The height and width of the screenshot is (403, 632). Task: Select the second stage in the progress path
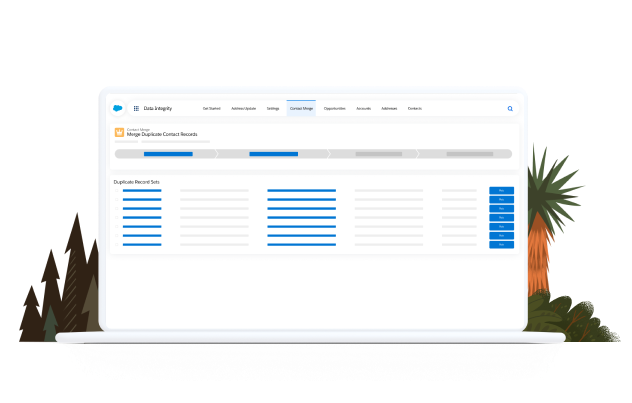click(273, 154)
